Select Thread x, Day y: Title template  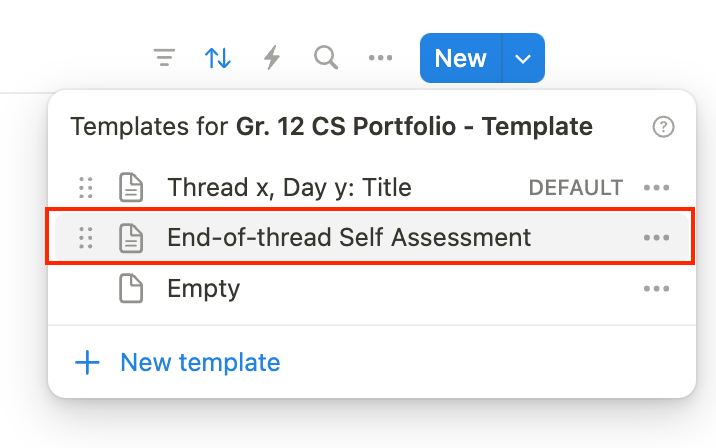click(x=289, y=187)
